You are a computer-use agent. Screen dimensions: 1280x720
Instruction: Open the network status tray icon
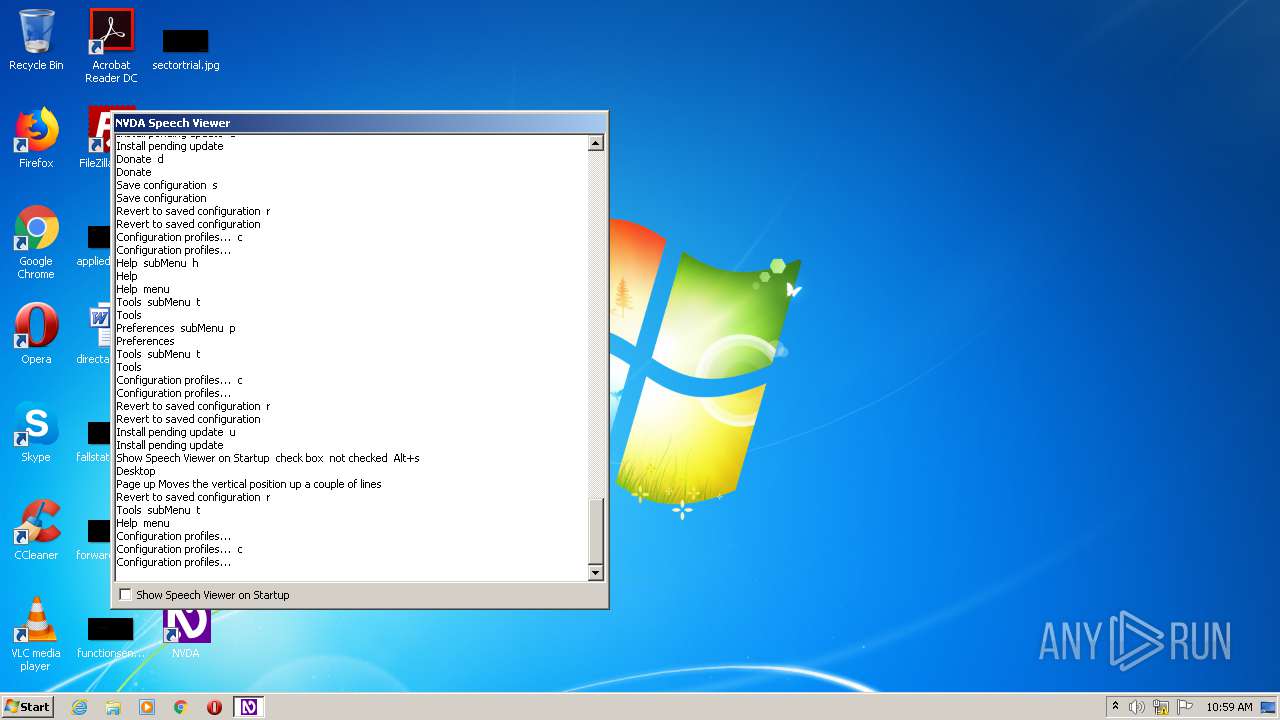1161,707
